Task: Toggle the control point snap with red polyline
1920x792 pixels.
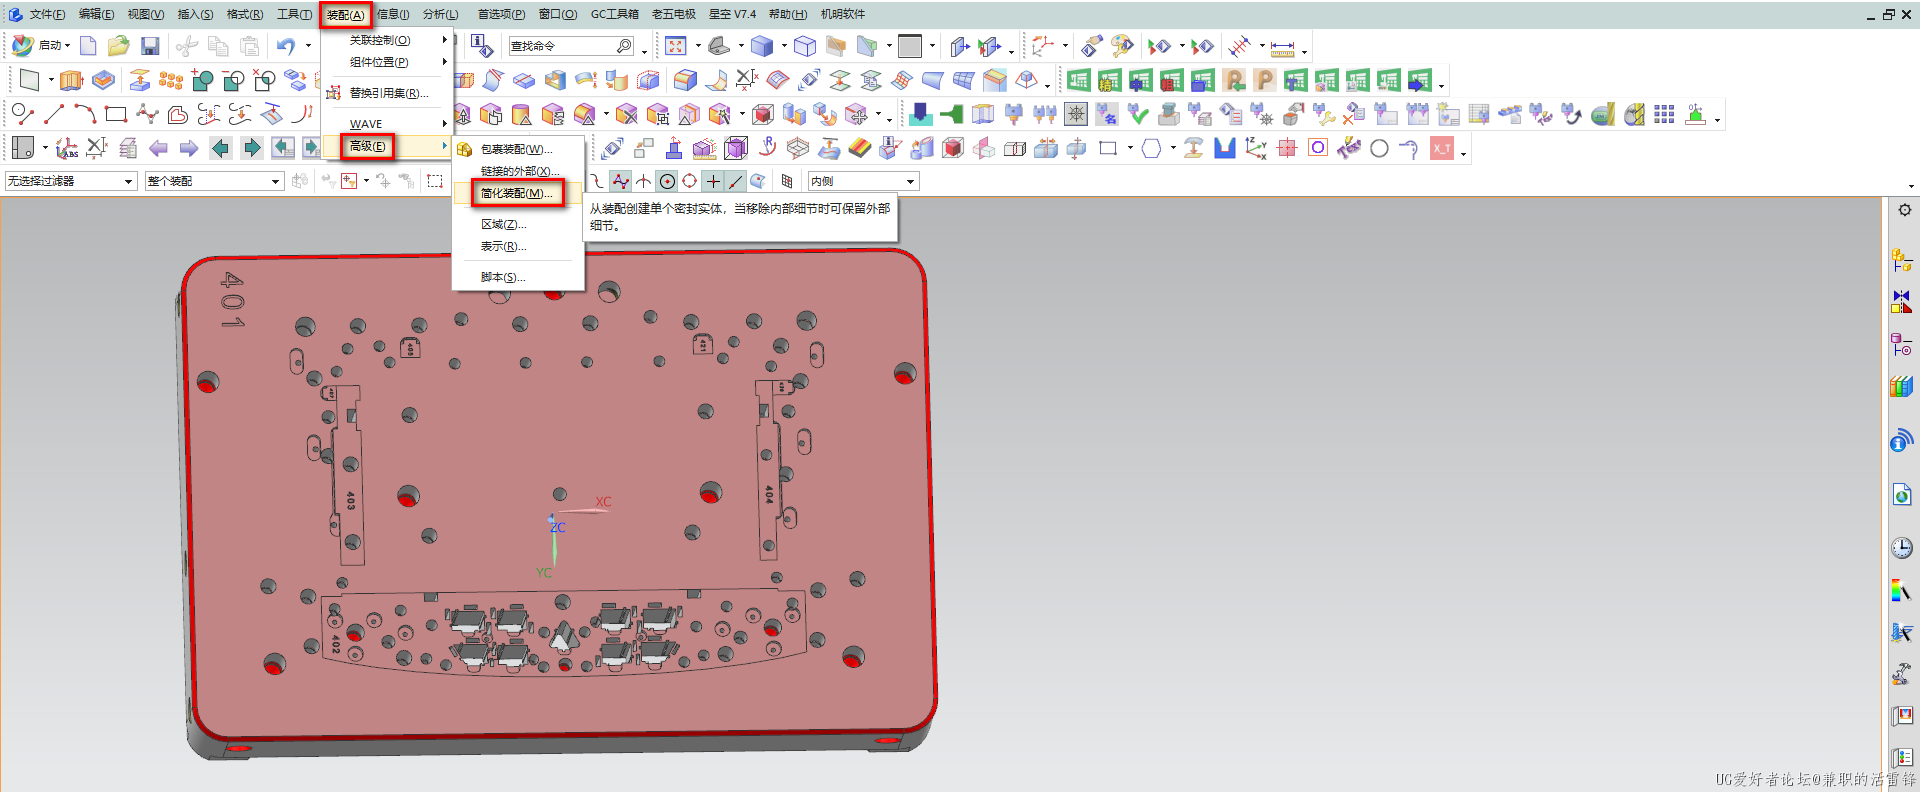Action: click(x=621, y=181)
